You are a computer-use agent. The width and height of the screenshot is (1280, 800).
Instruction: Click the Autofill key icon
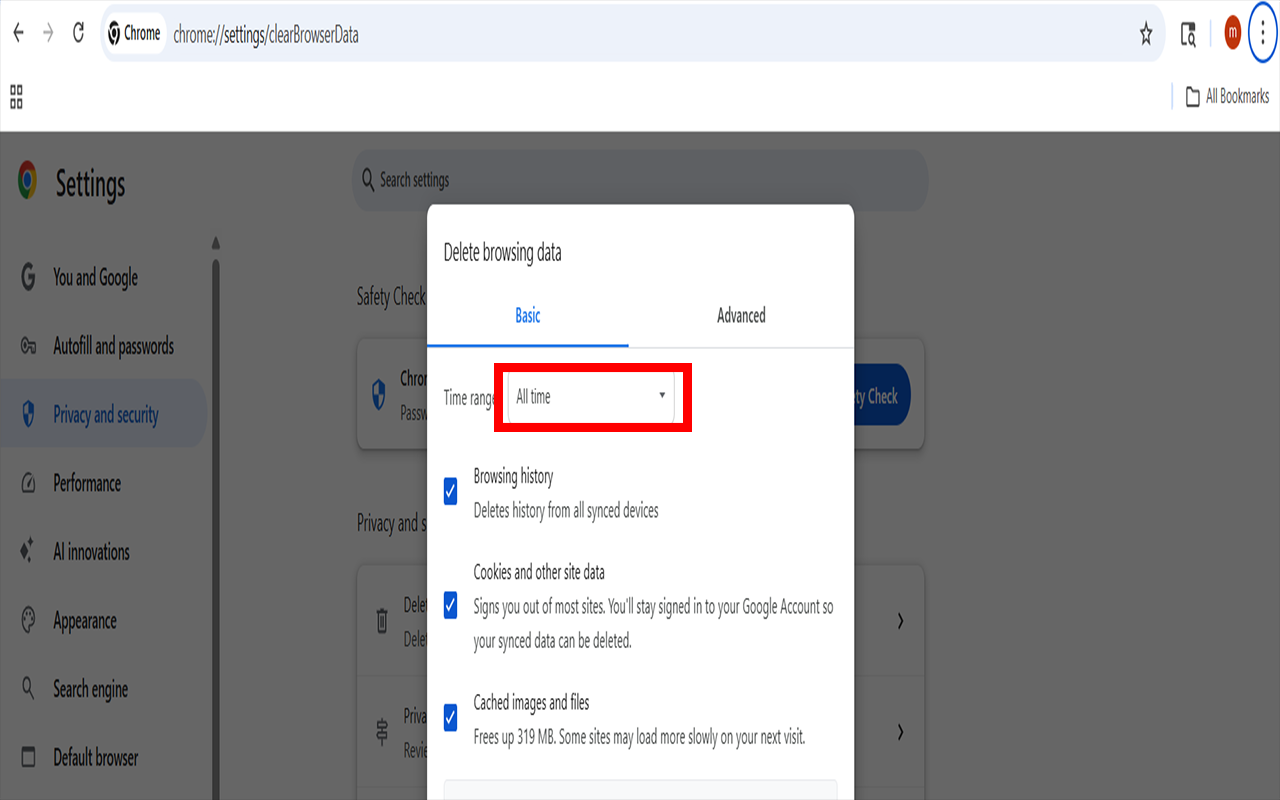28,346
